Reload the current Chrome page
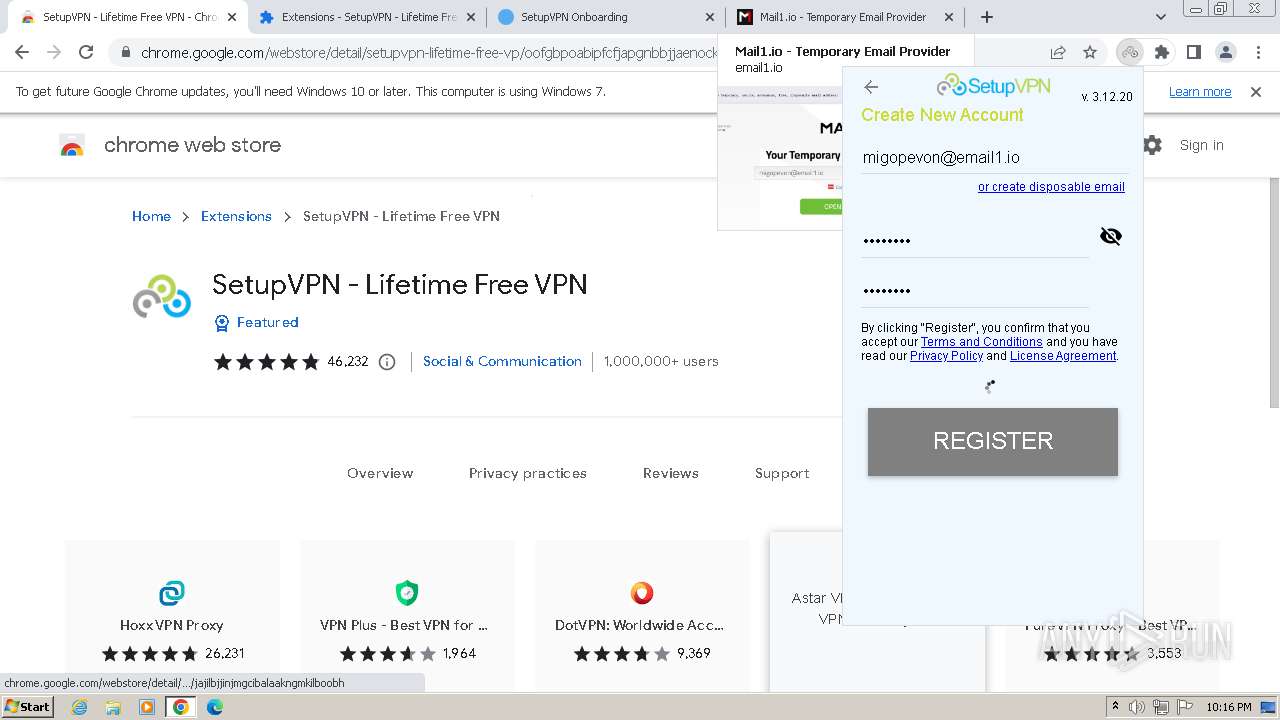Viewport: 1280px width, 720px height. point(86,53)
